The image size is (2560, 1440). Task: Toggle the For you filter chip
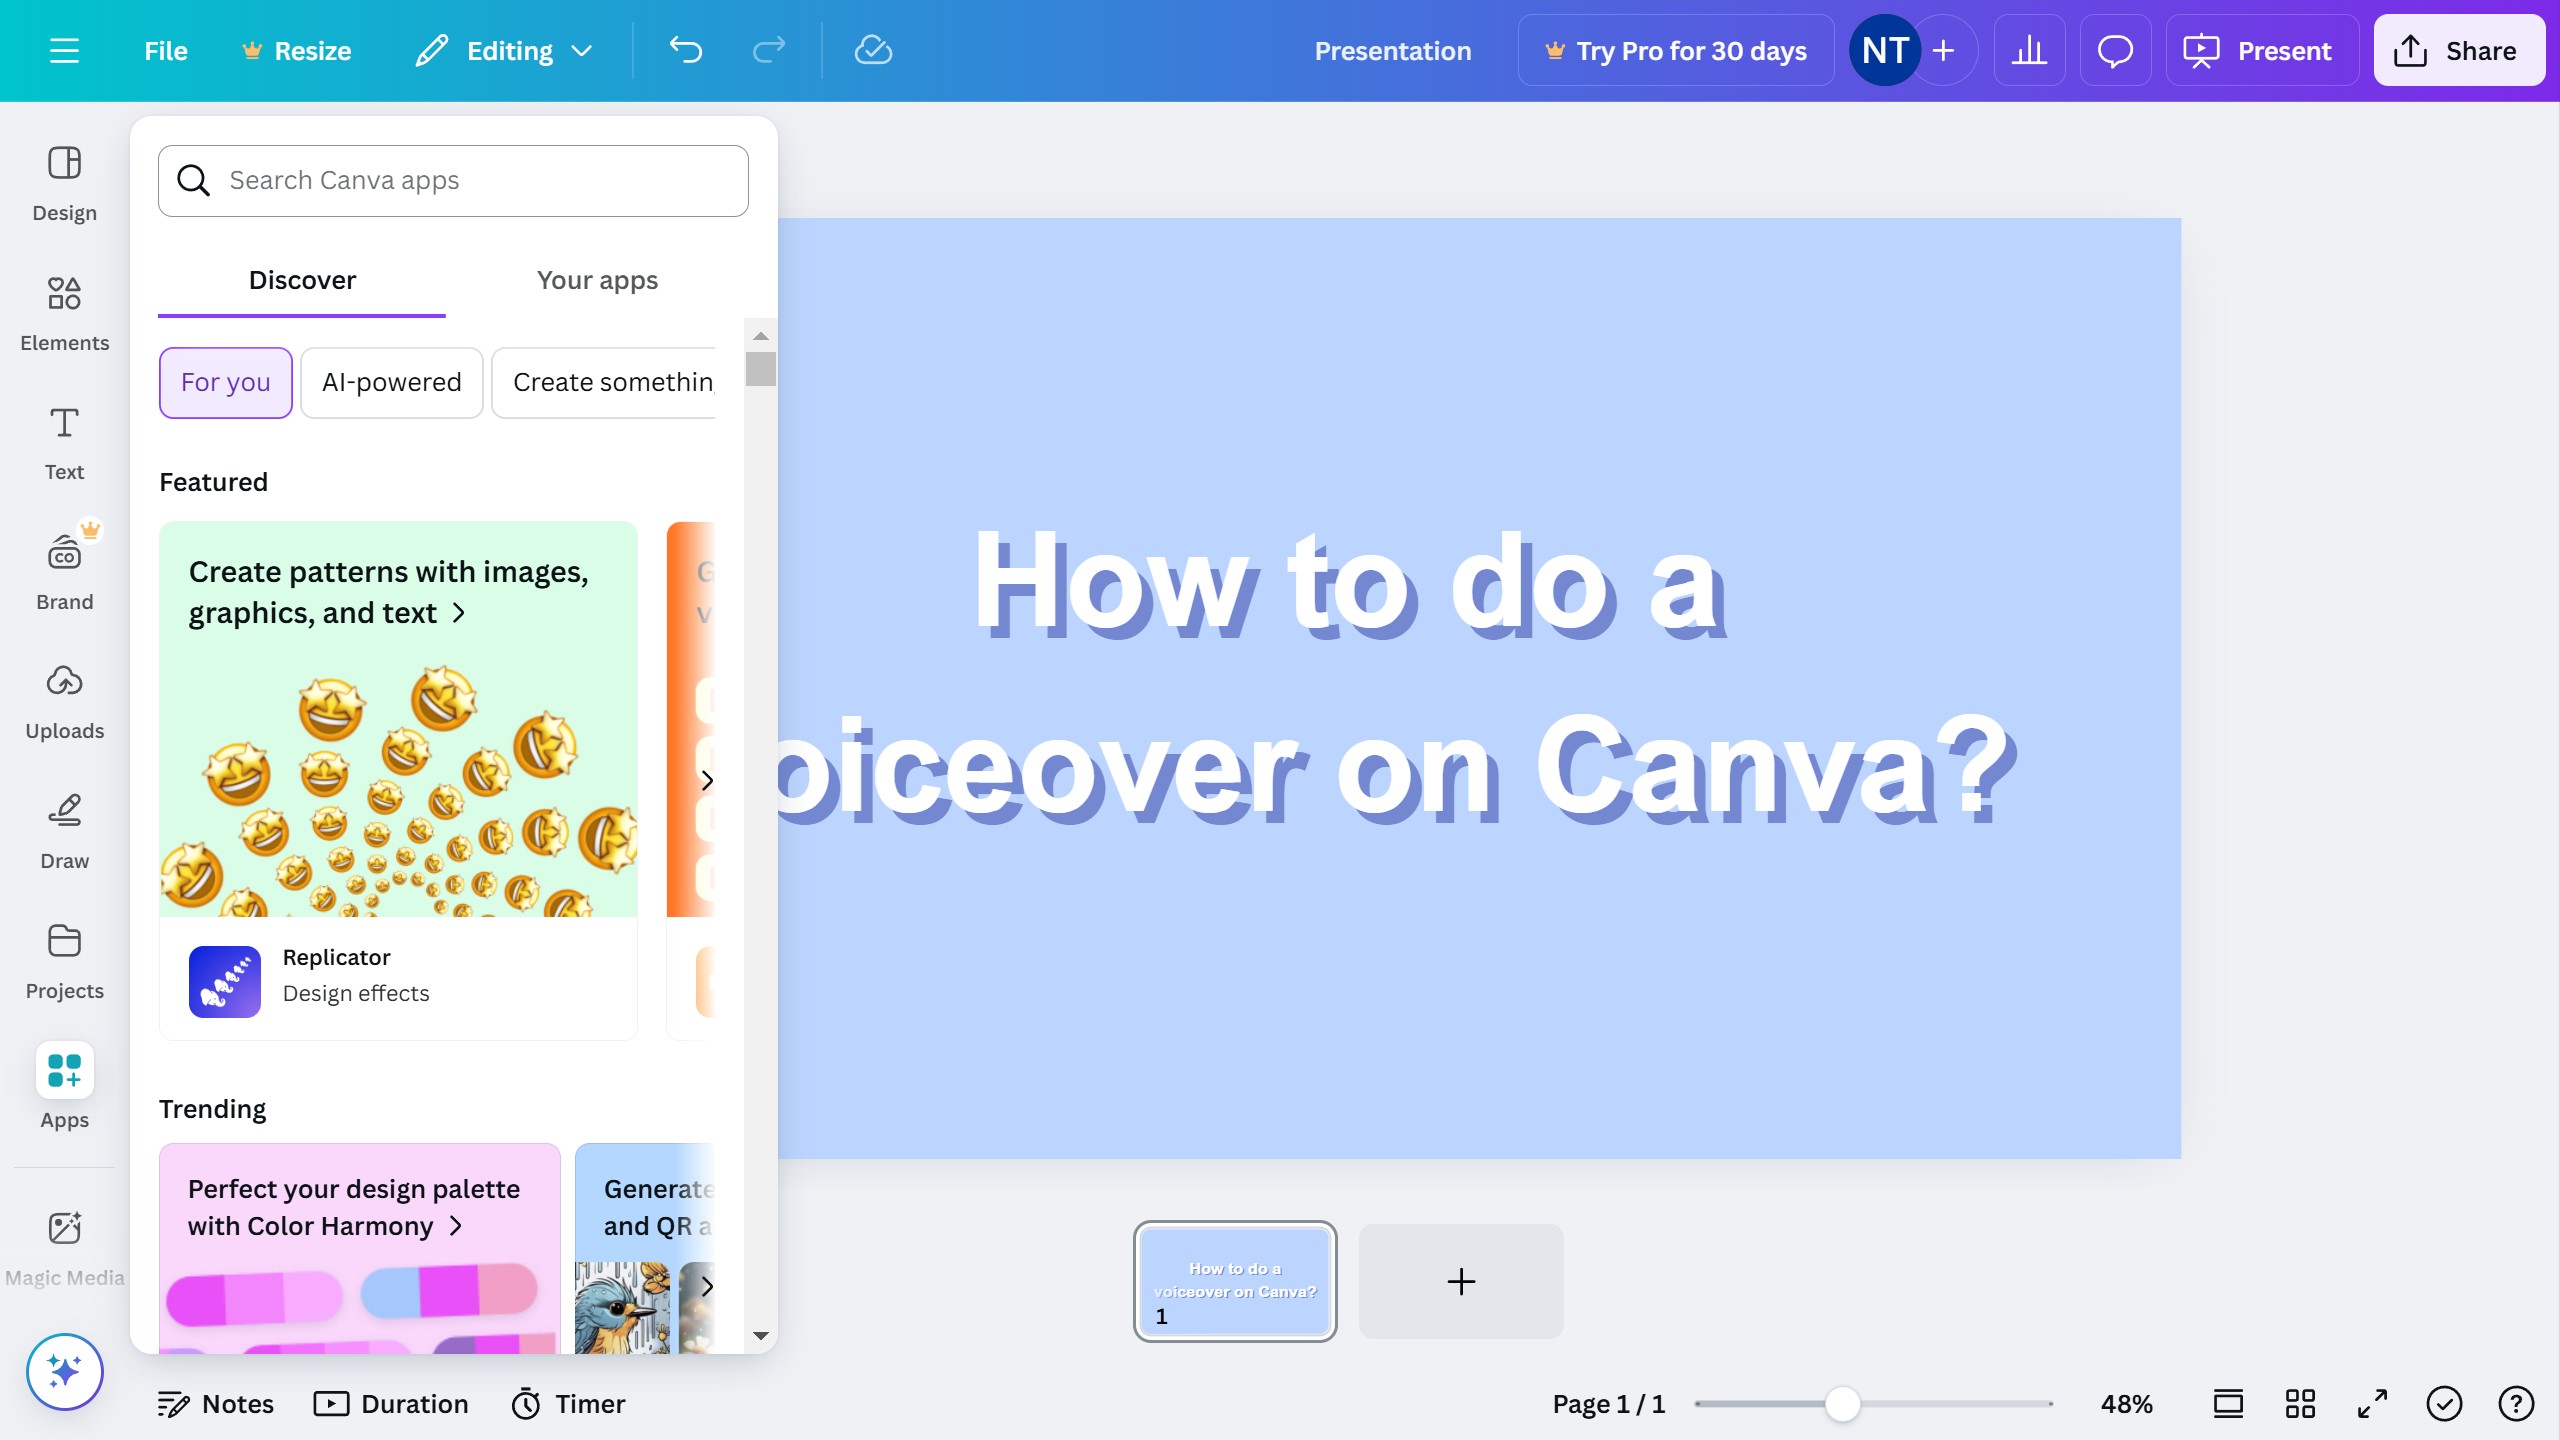225,382
